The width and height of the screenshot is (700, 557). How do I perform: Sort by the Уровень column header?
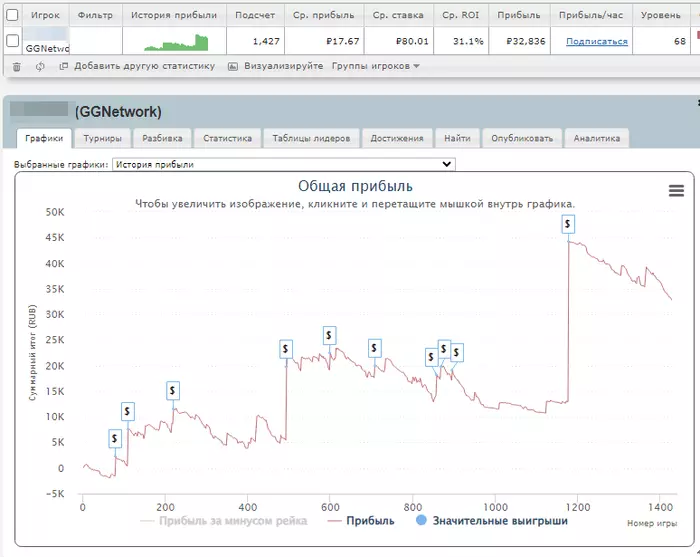pyautogui.click(x=660, y=15)
